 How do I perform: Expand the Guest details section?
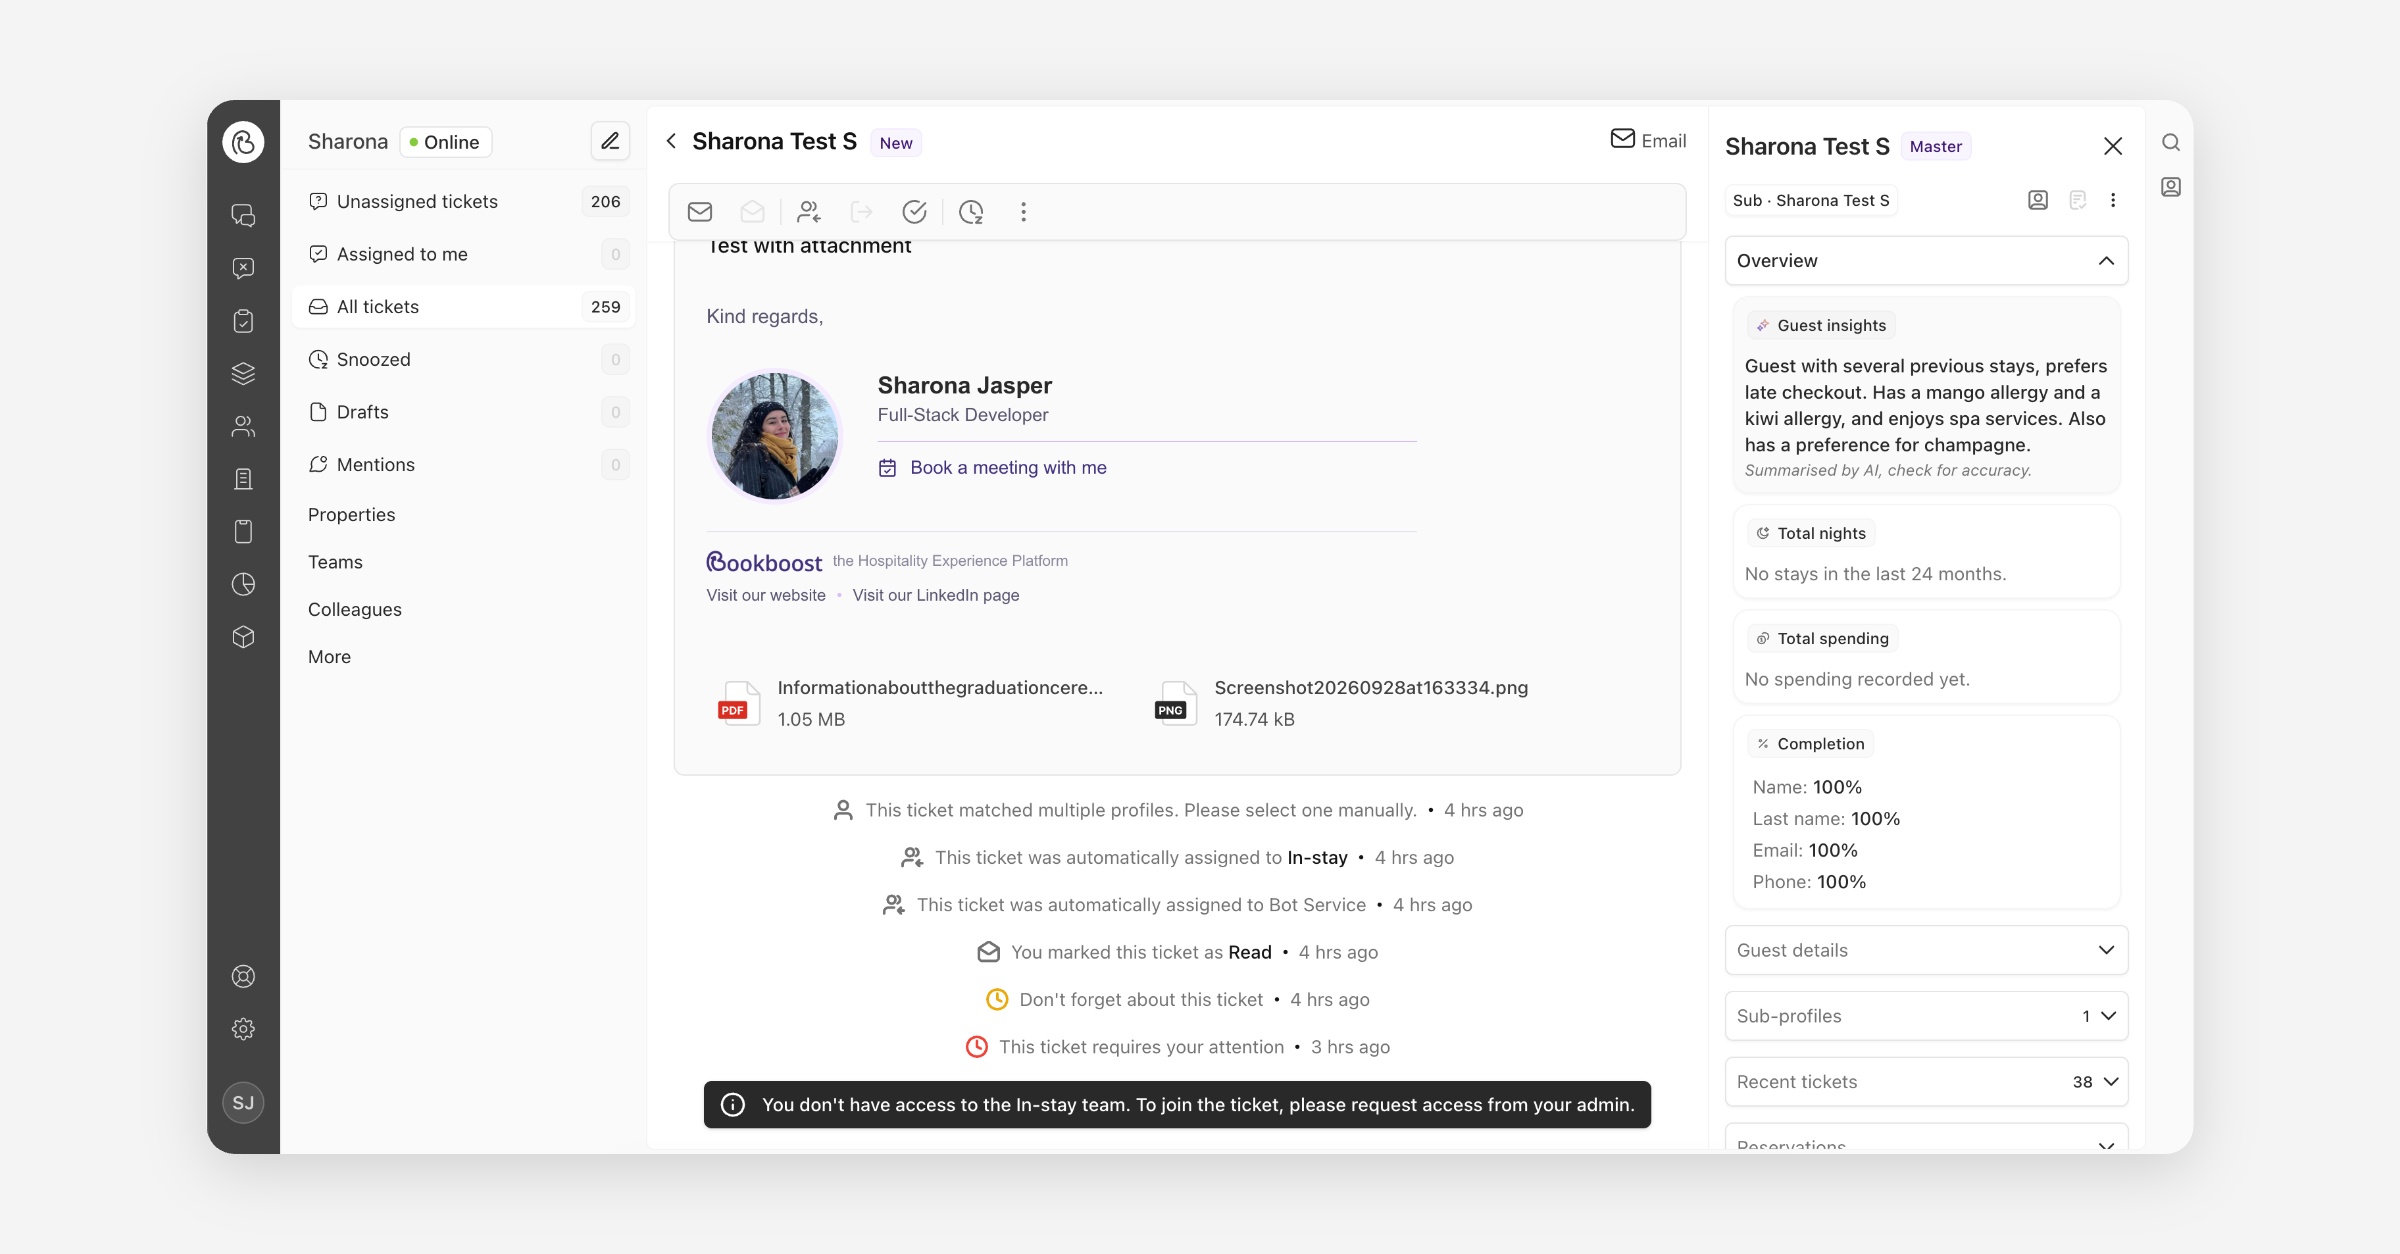click(x=1926, y=950)
